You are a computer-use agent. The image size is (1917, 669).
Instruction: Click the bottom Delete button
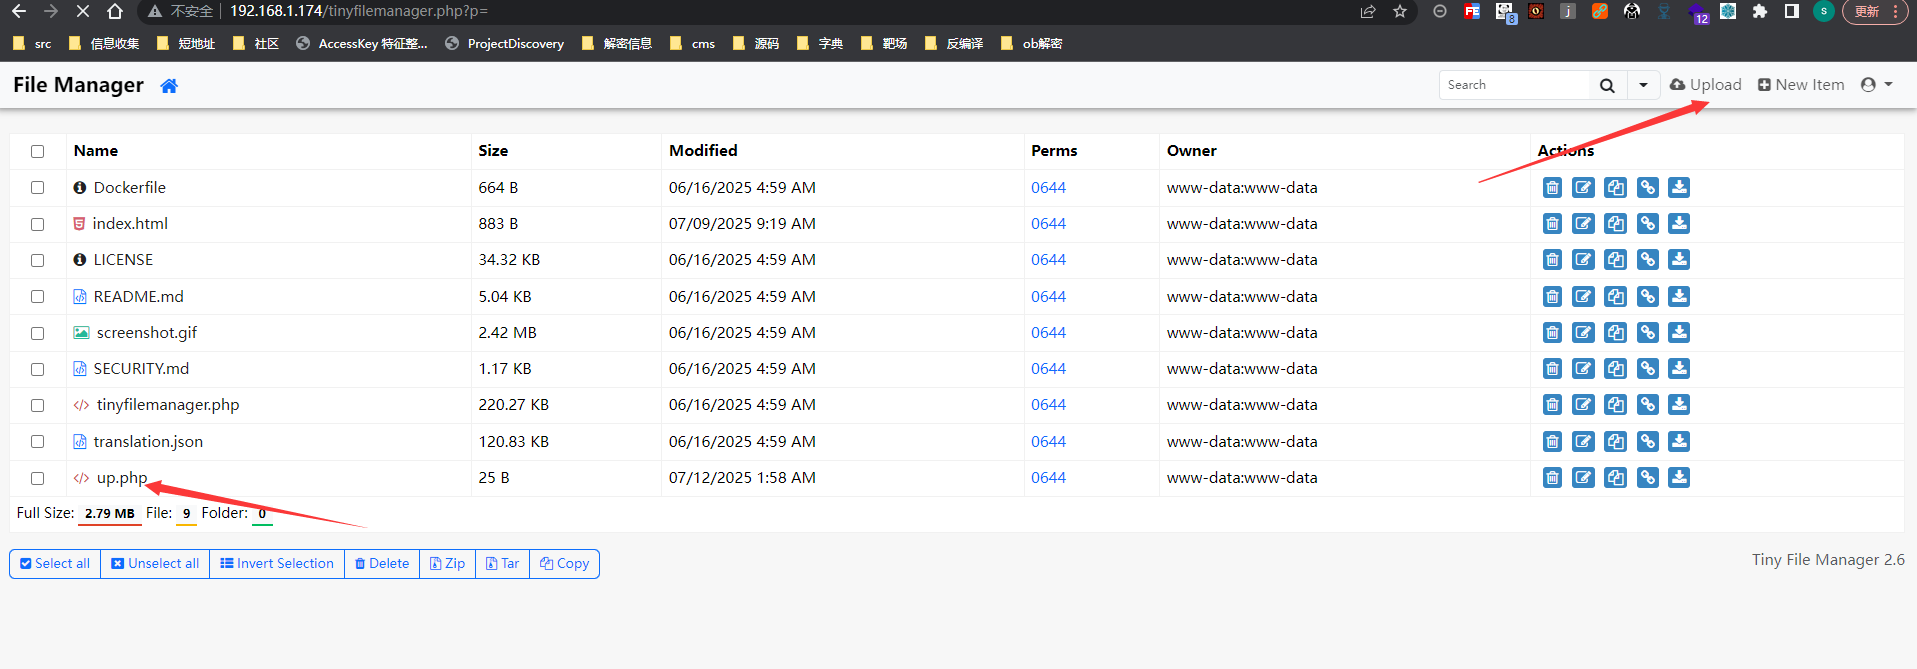click(382, 564)
